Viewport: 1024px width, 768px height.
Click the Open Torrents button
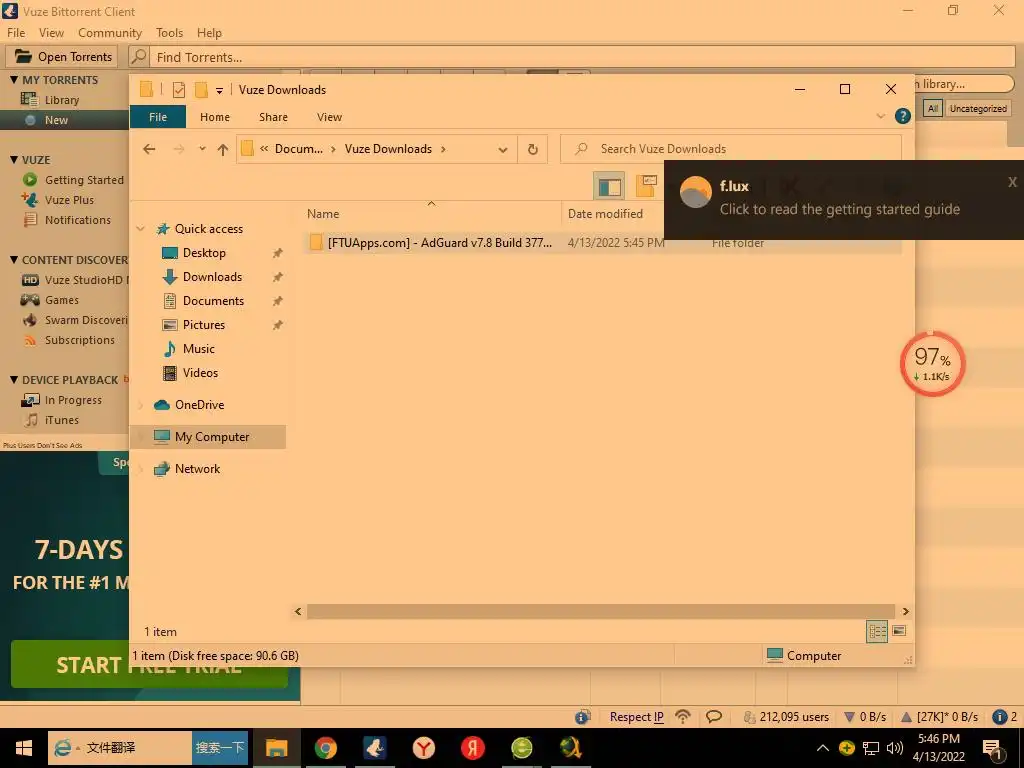tap(62, 57)
